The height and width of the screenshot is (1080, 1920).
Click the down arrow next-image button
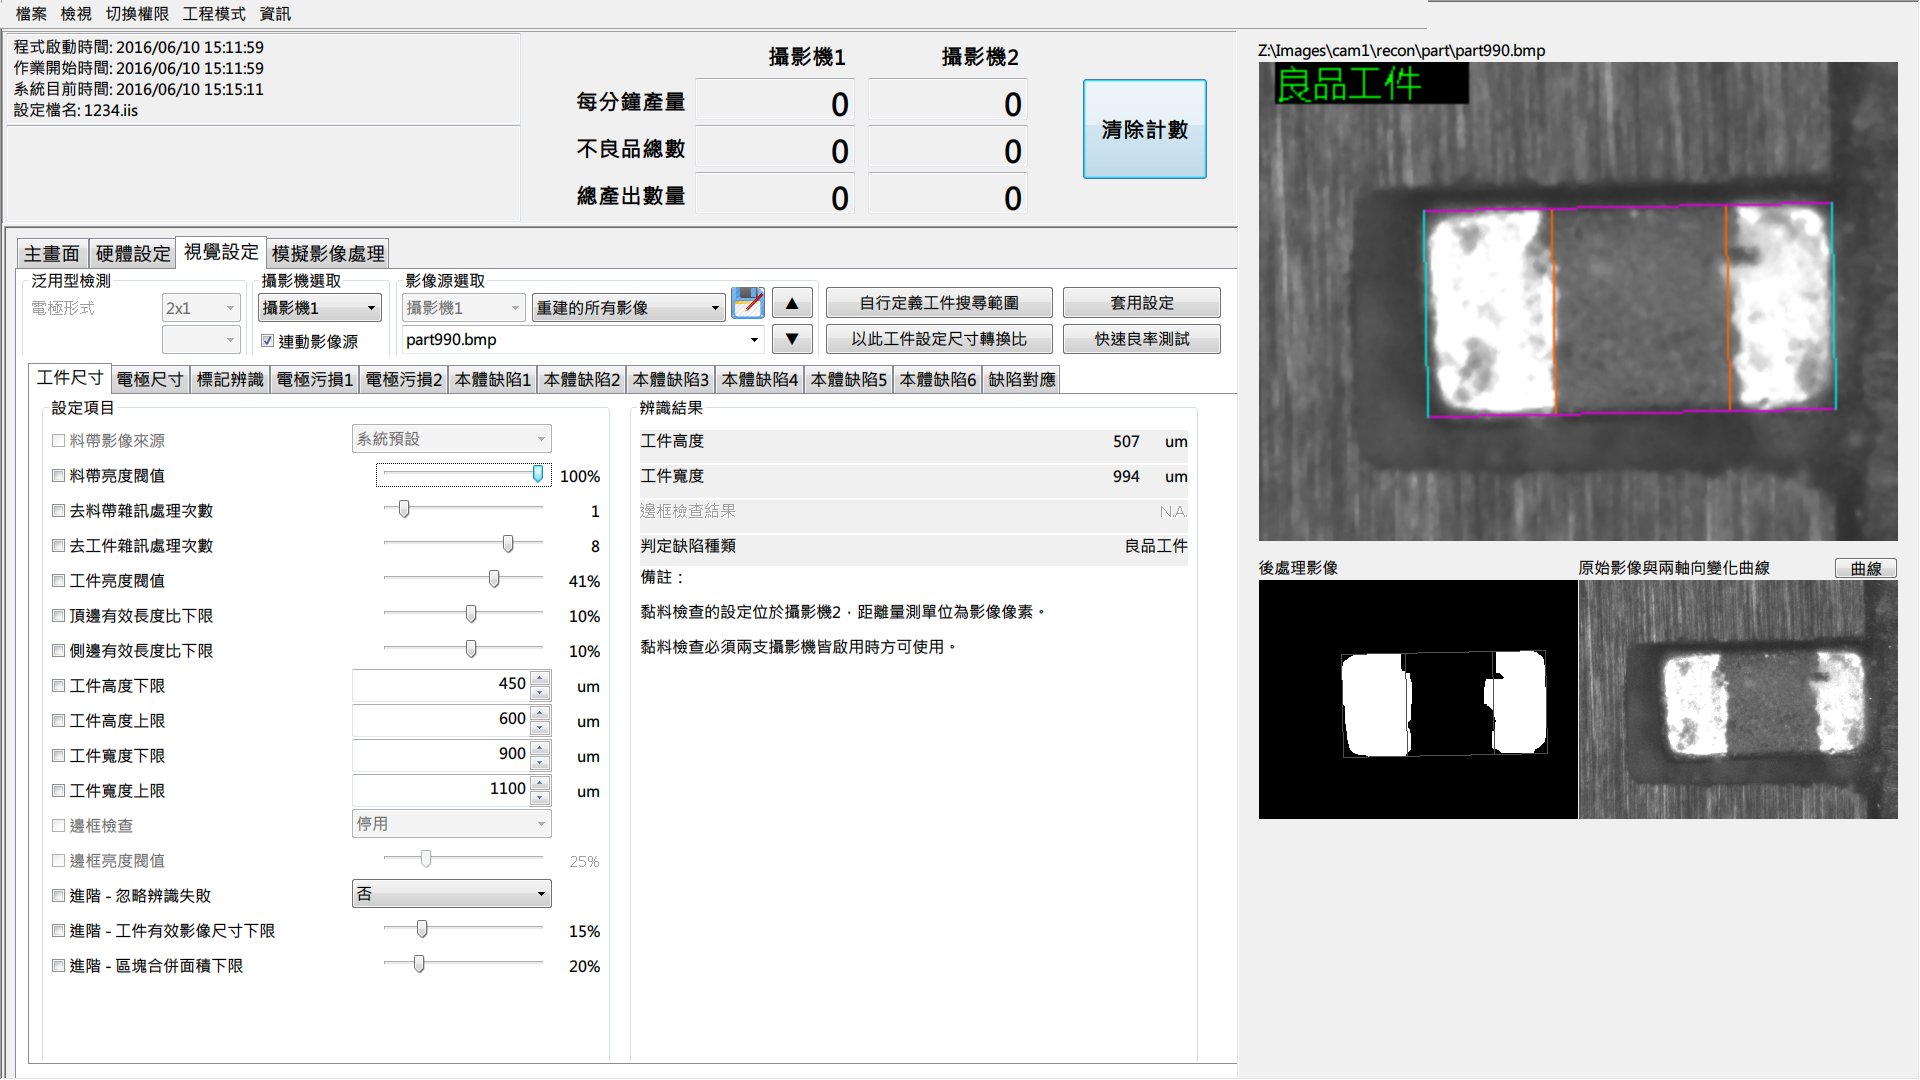pyautogui.click(x=792, y=339)
